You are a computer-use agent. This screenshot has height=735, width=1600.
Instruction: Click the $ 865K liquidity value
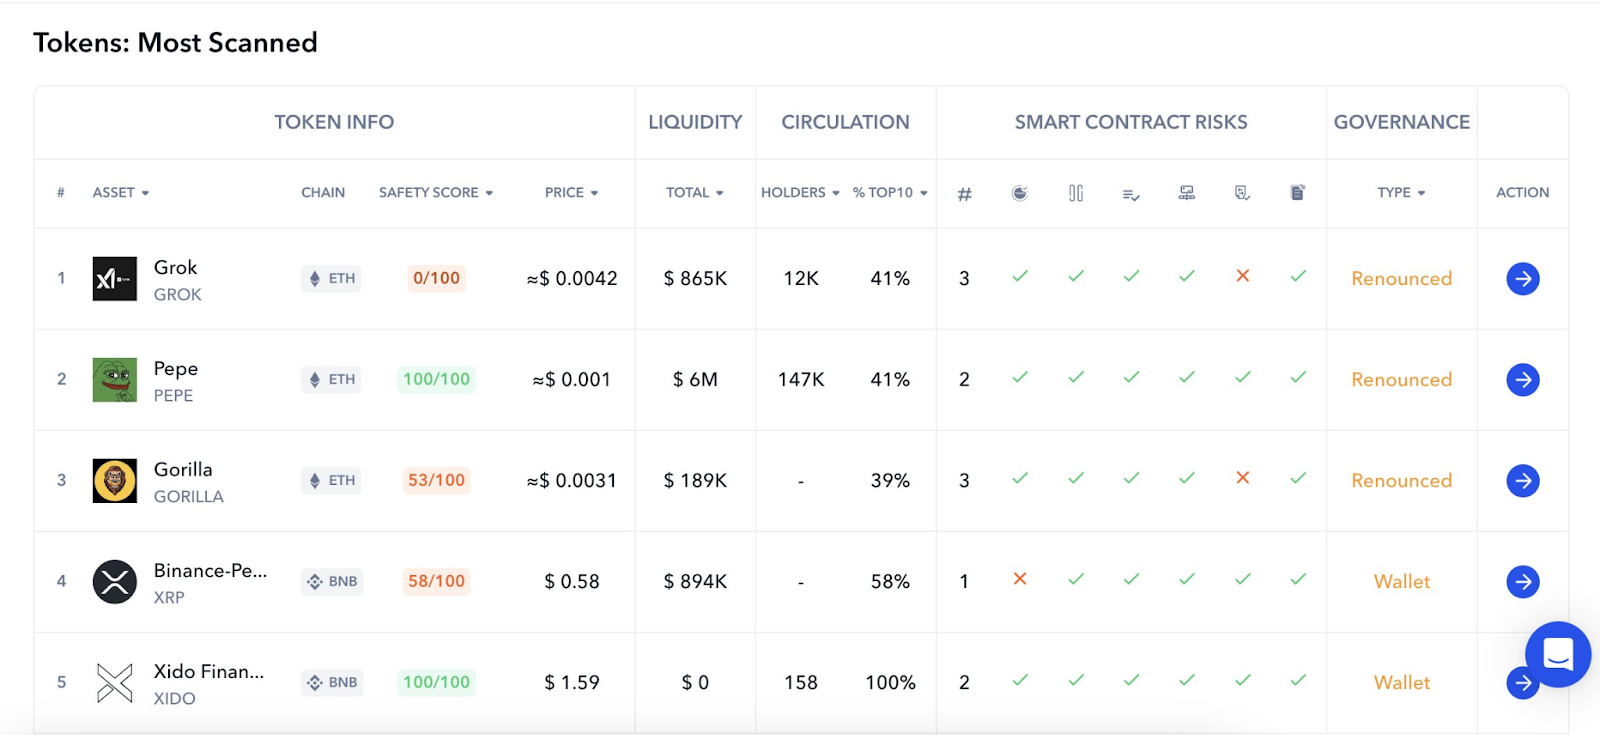pyautogui.click(x=695, y=279)
